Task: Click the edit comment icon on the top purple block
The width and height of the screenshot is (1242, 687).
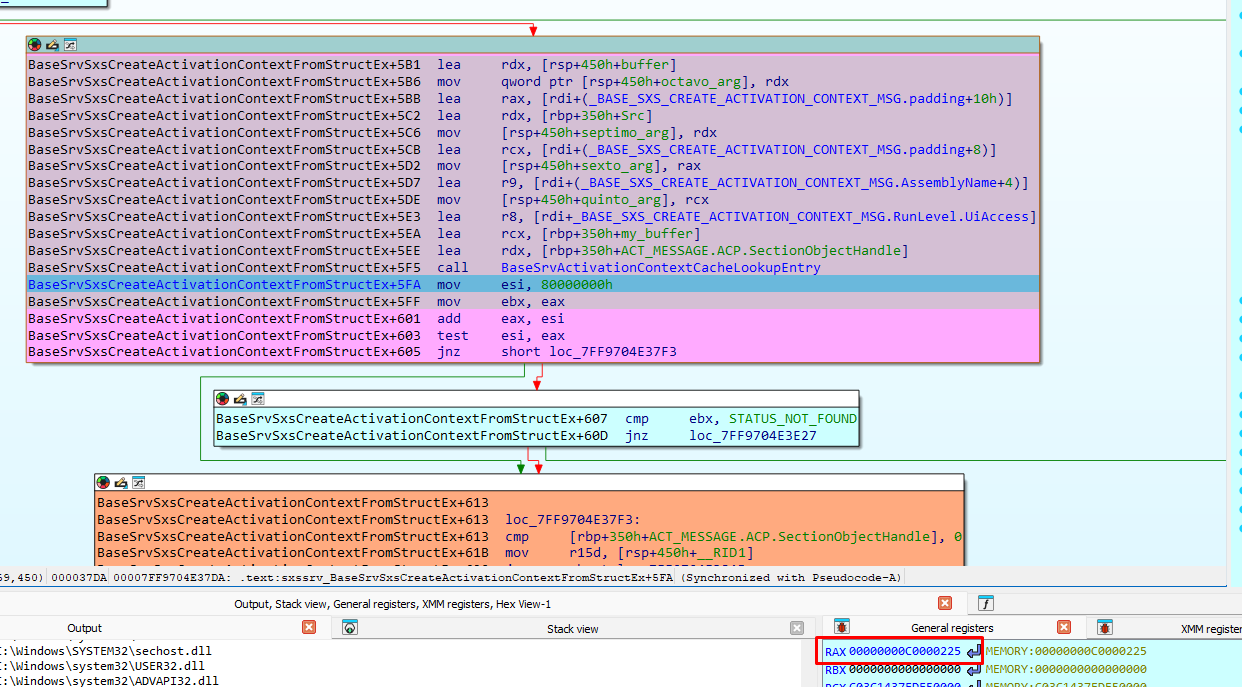Action: click(52, 45)
